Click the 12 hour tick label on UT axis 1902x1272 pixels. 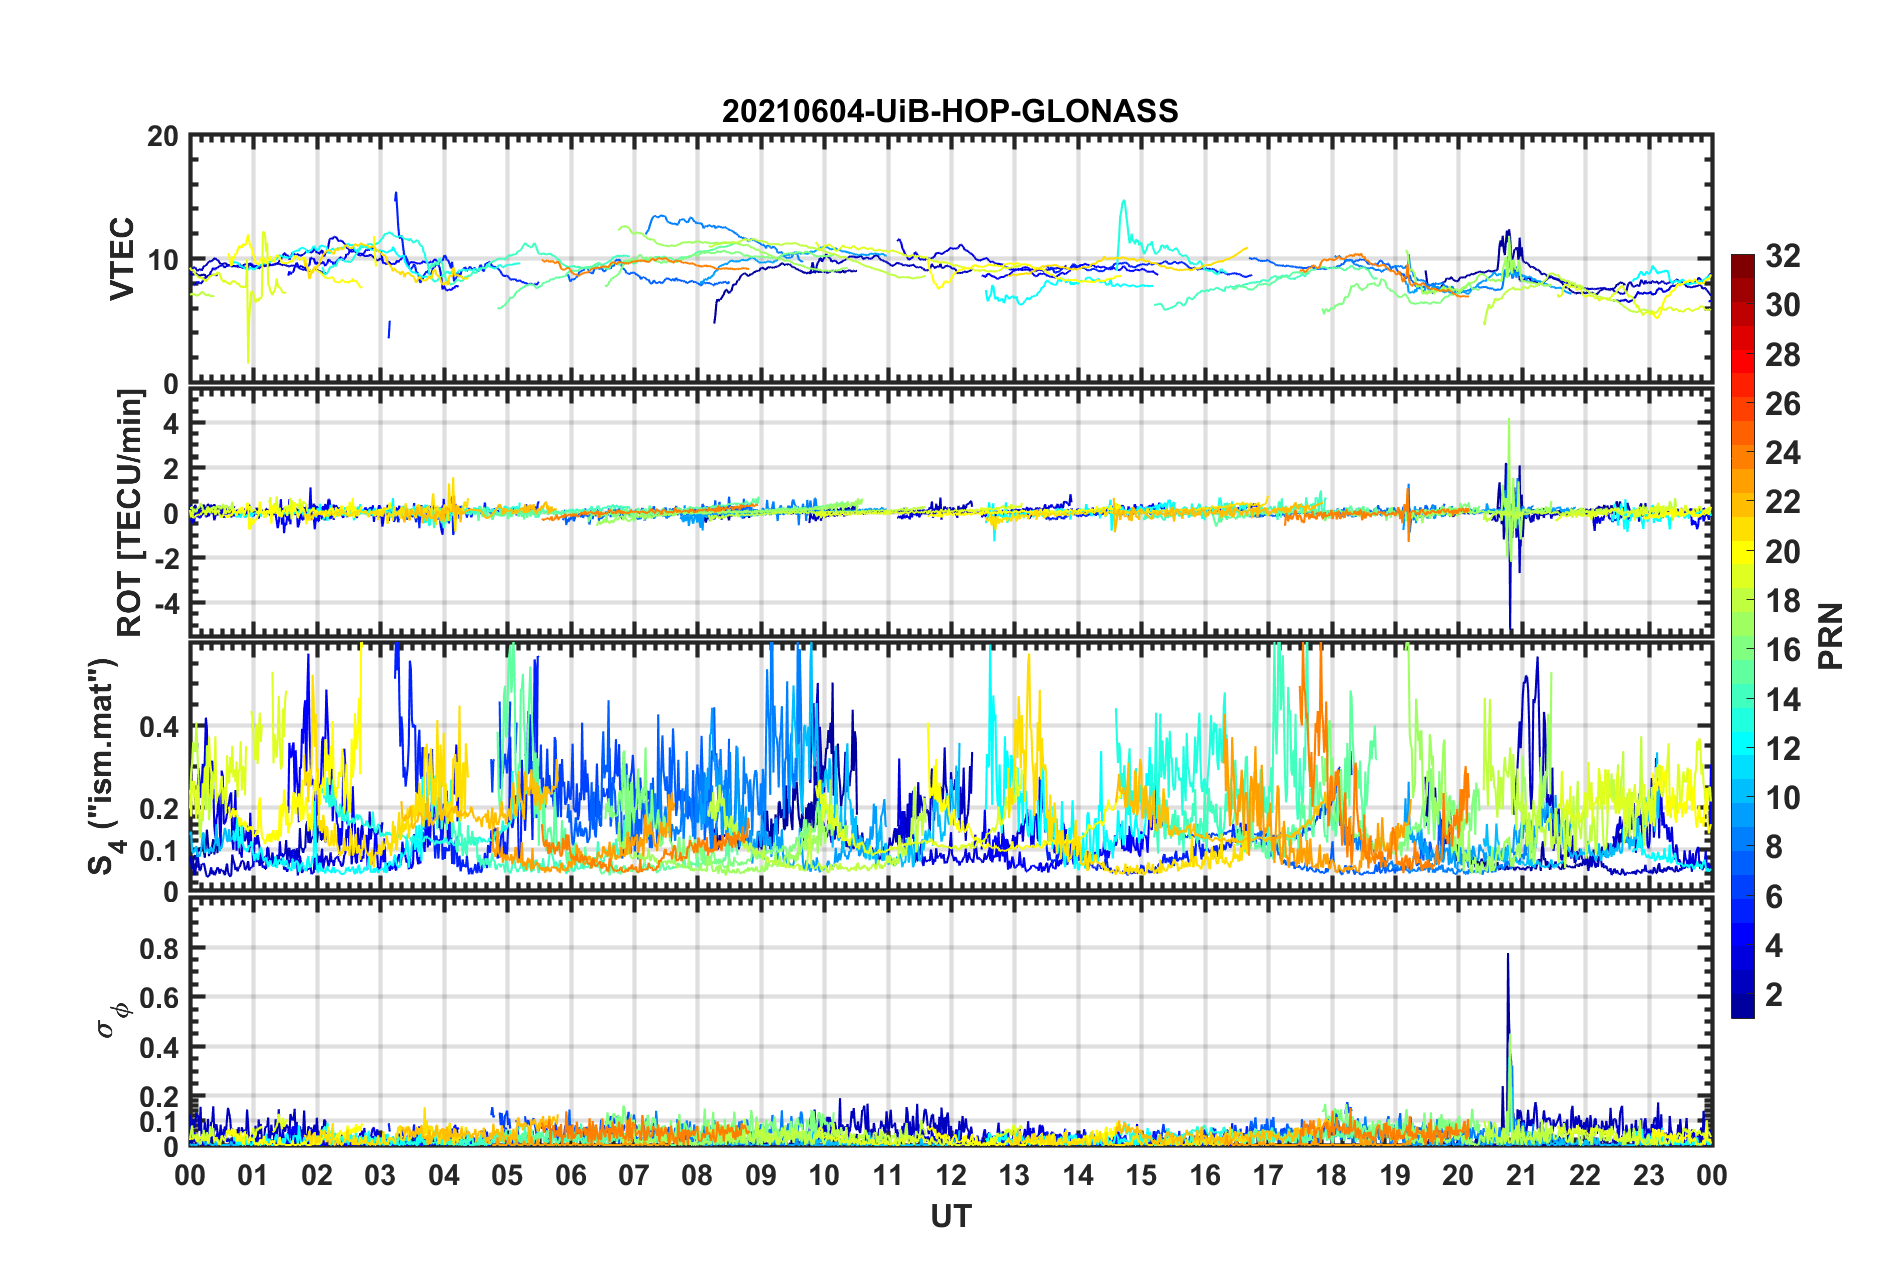pyautogui.click(x=950, y=1175)
